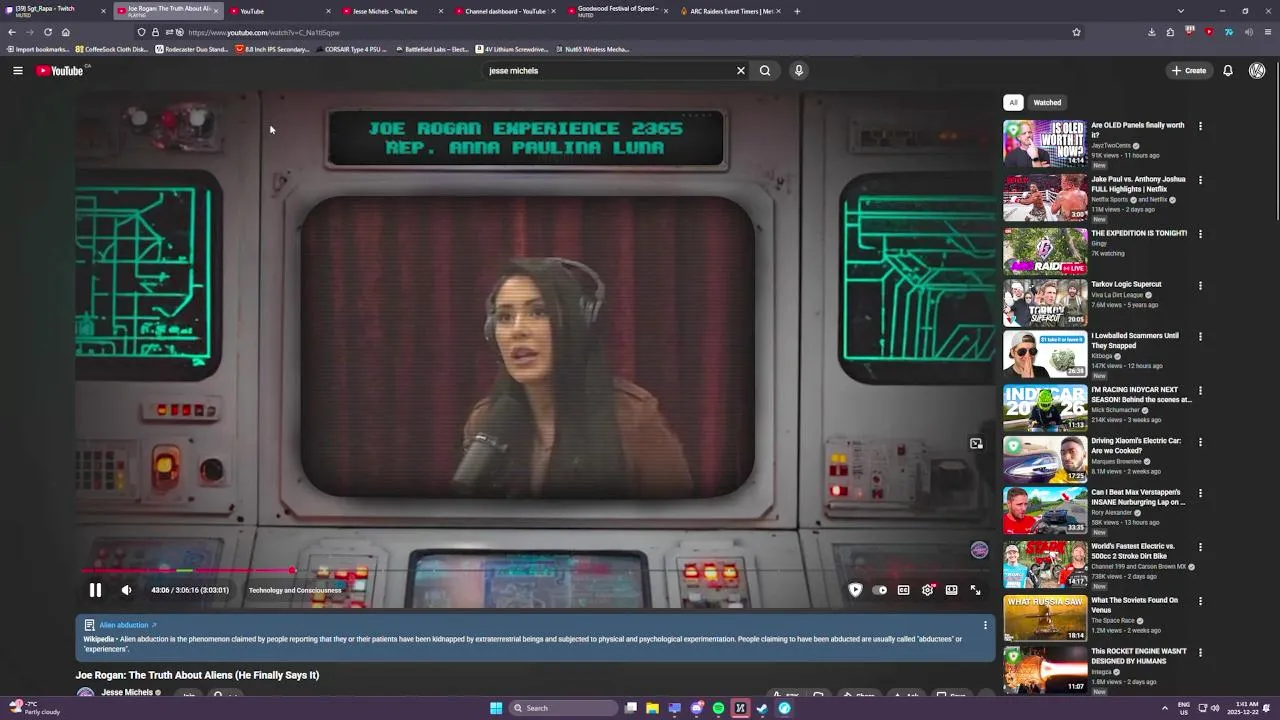Enter fullscreen mode

click(x=975, y=590)
